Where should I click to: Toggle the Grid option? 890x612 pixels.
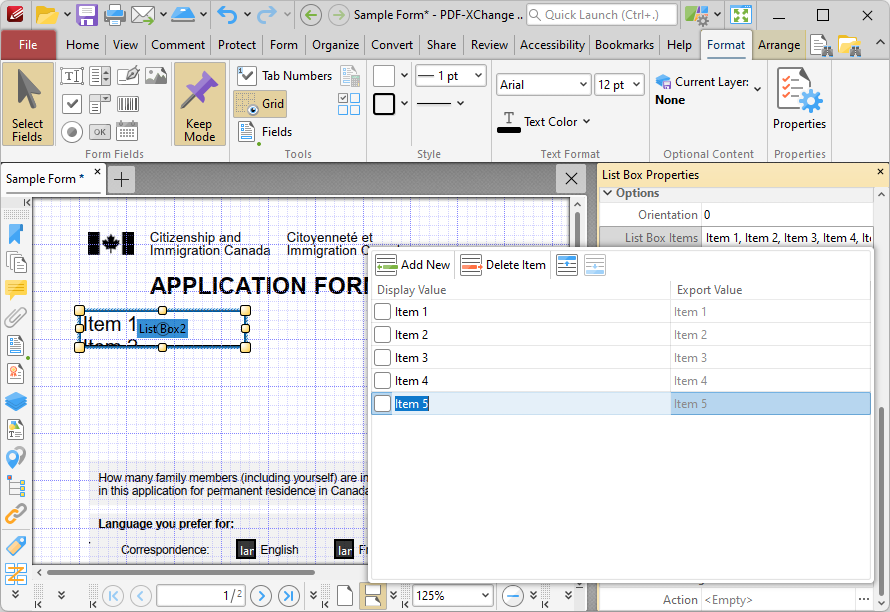point(260,104)
